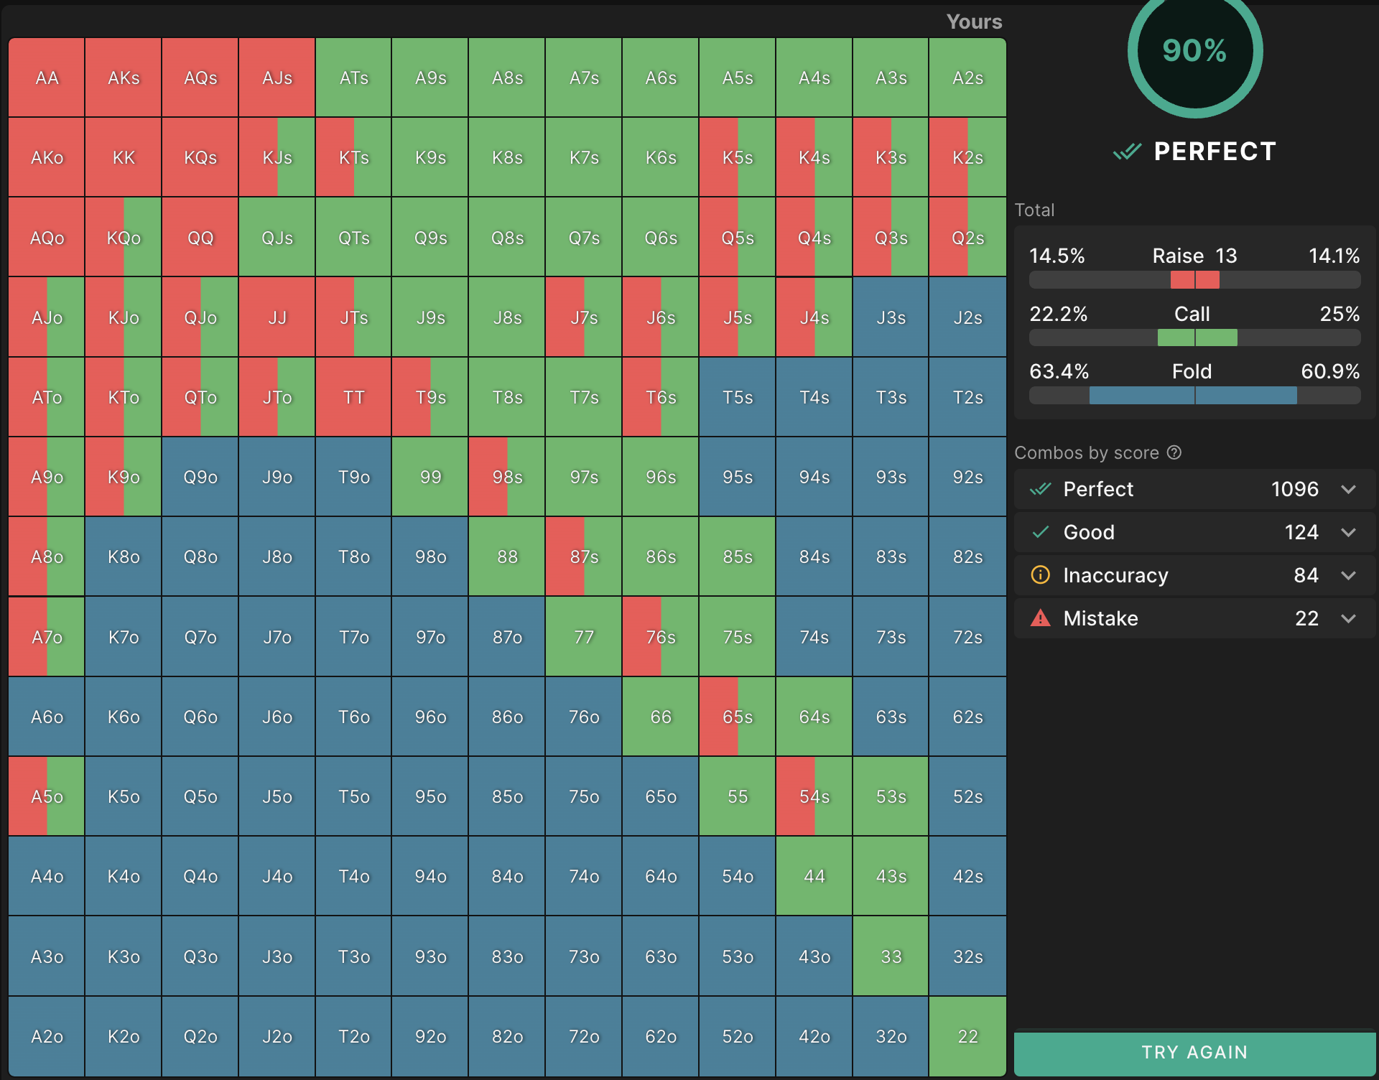The height and width of the screenshot is (1080, 1379).
Task: Click the TRY AGAIN button
Action: point(1195,1053)
